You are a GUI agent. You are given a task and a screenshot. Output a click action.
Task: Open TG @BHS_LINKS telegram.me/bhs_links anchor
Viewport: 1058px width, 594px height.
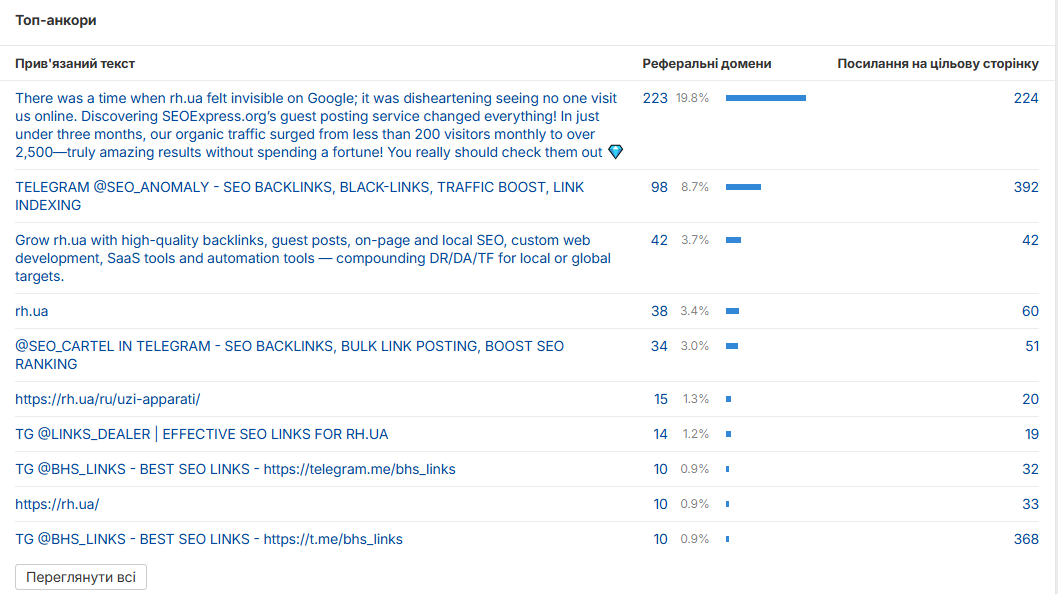(235, 469)
